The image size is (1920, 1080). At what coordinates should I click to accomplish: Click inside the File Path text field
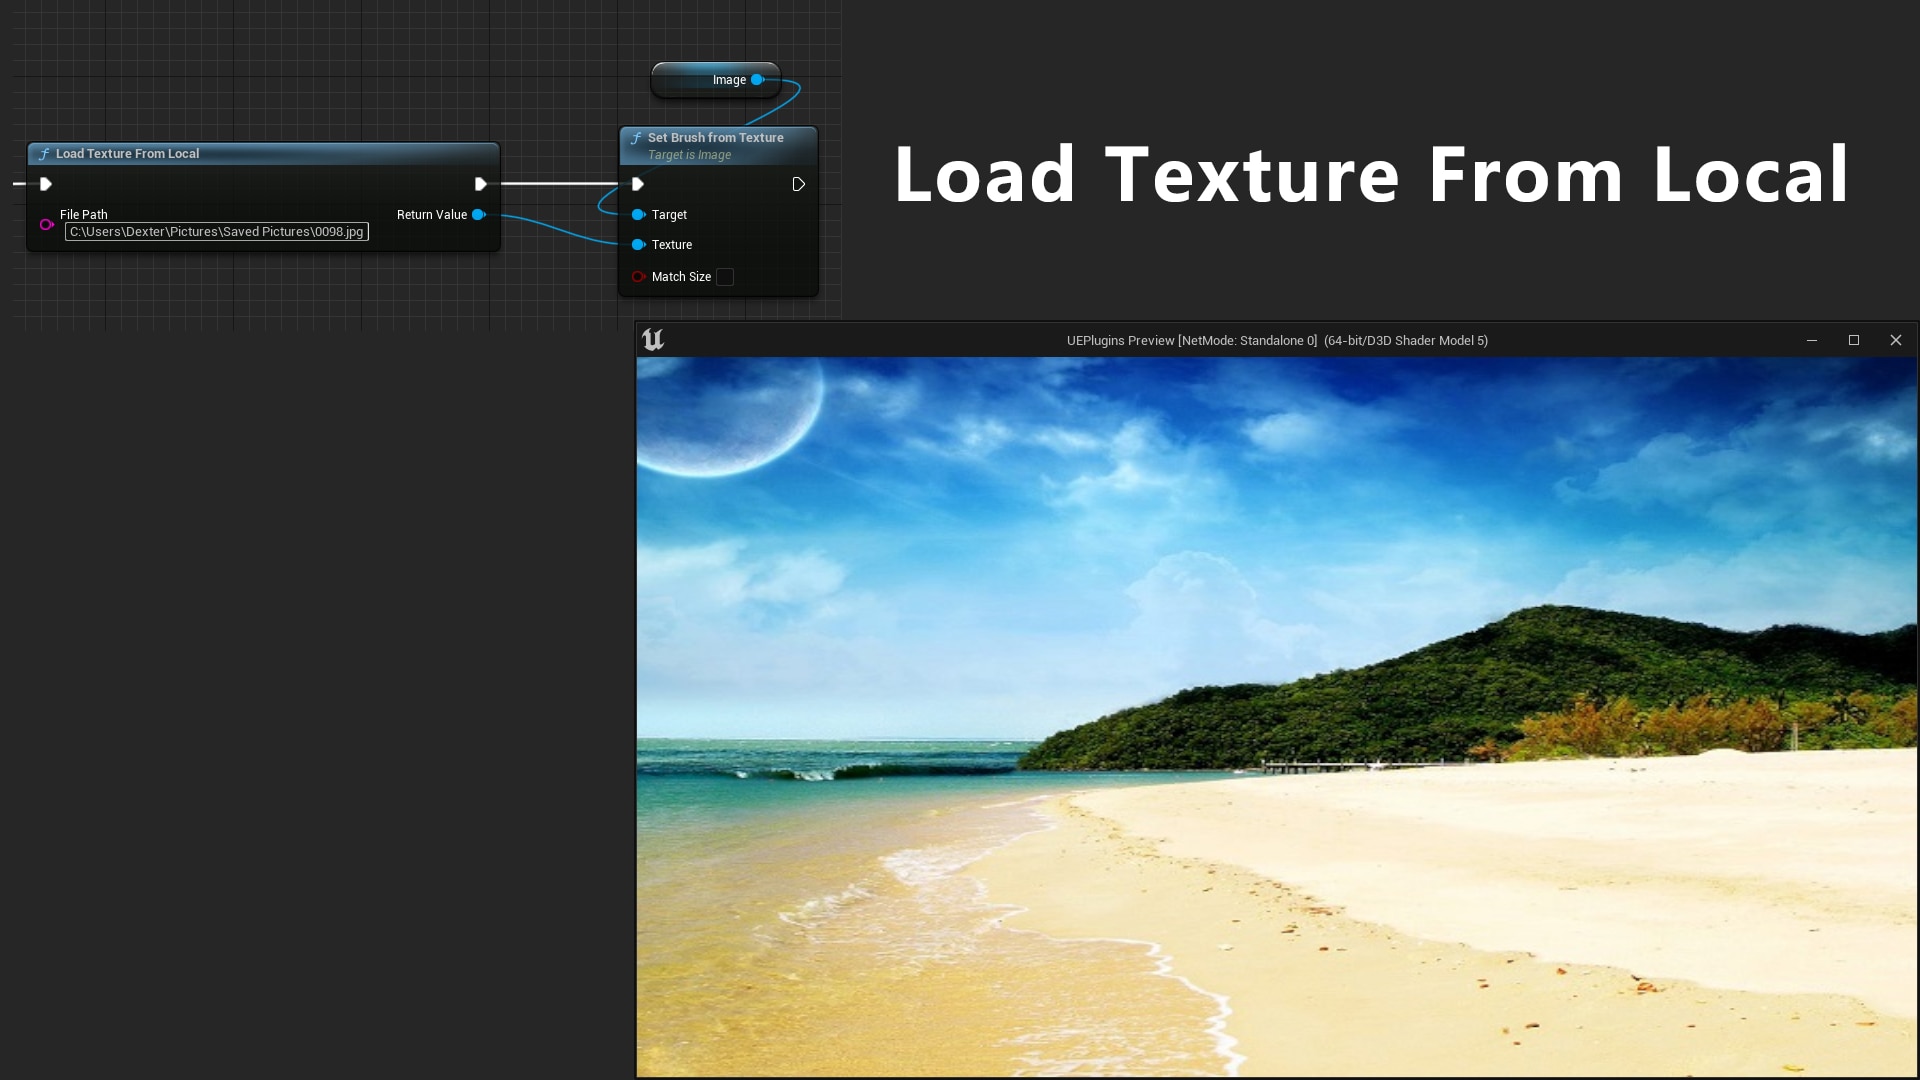pos(216,231)
